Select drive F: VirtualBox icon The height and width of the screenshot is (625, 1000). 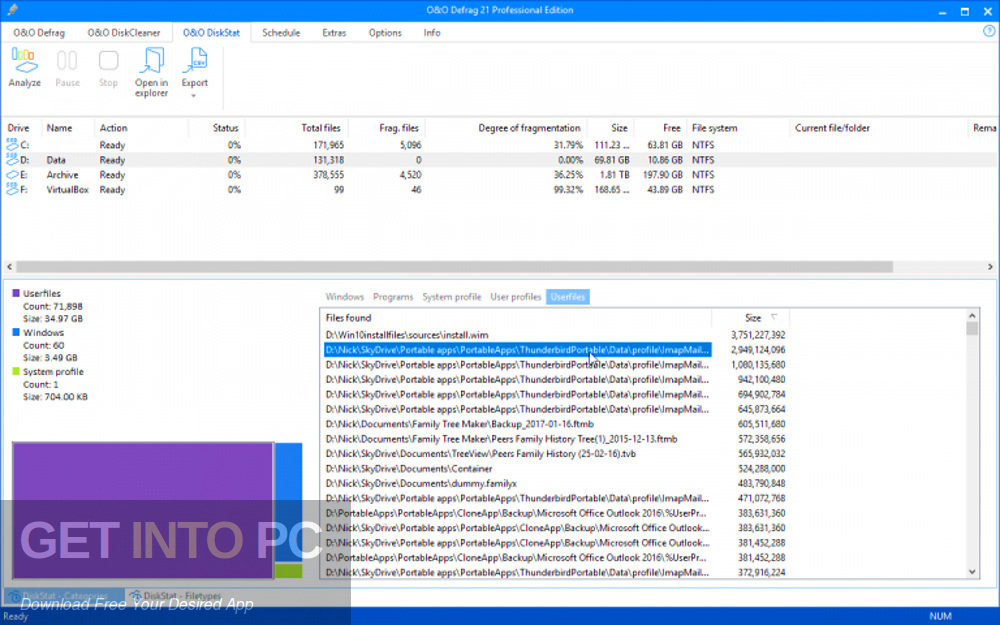12,189
